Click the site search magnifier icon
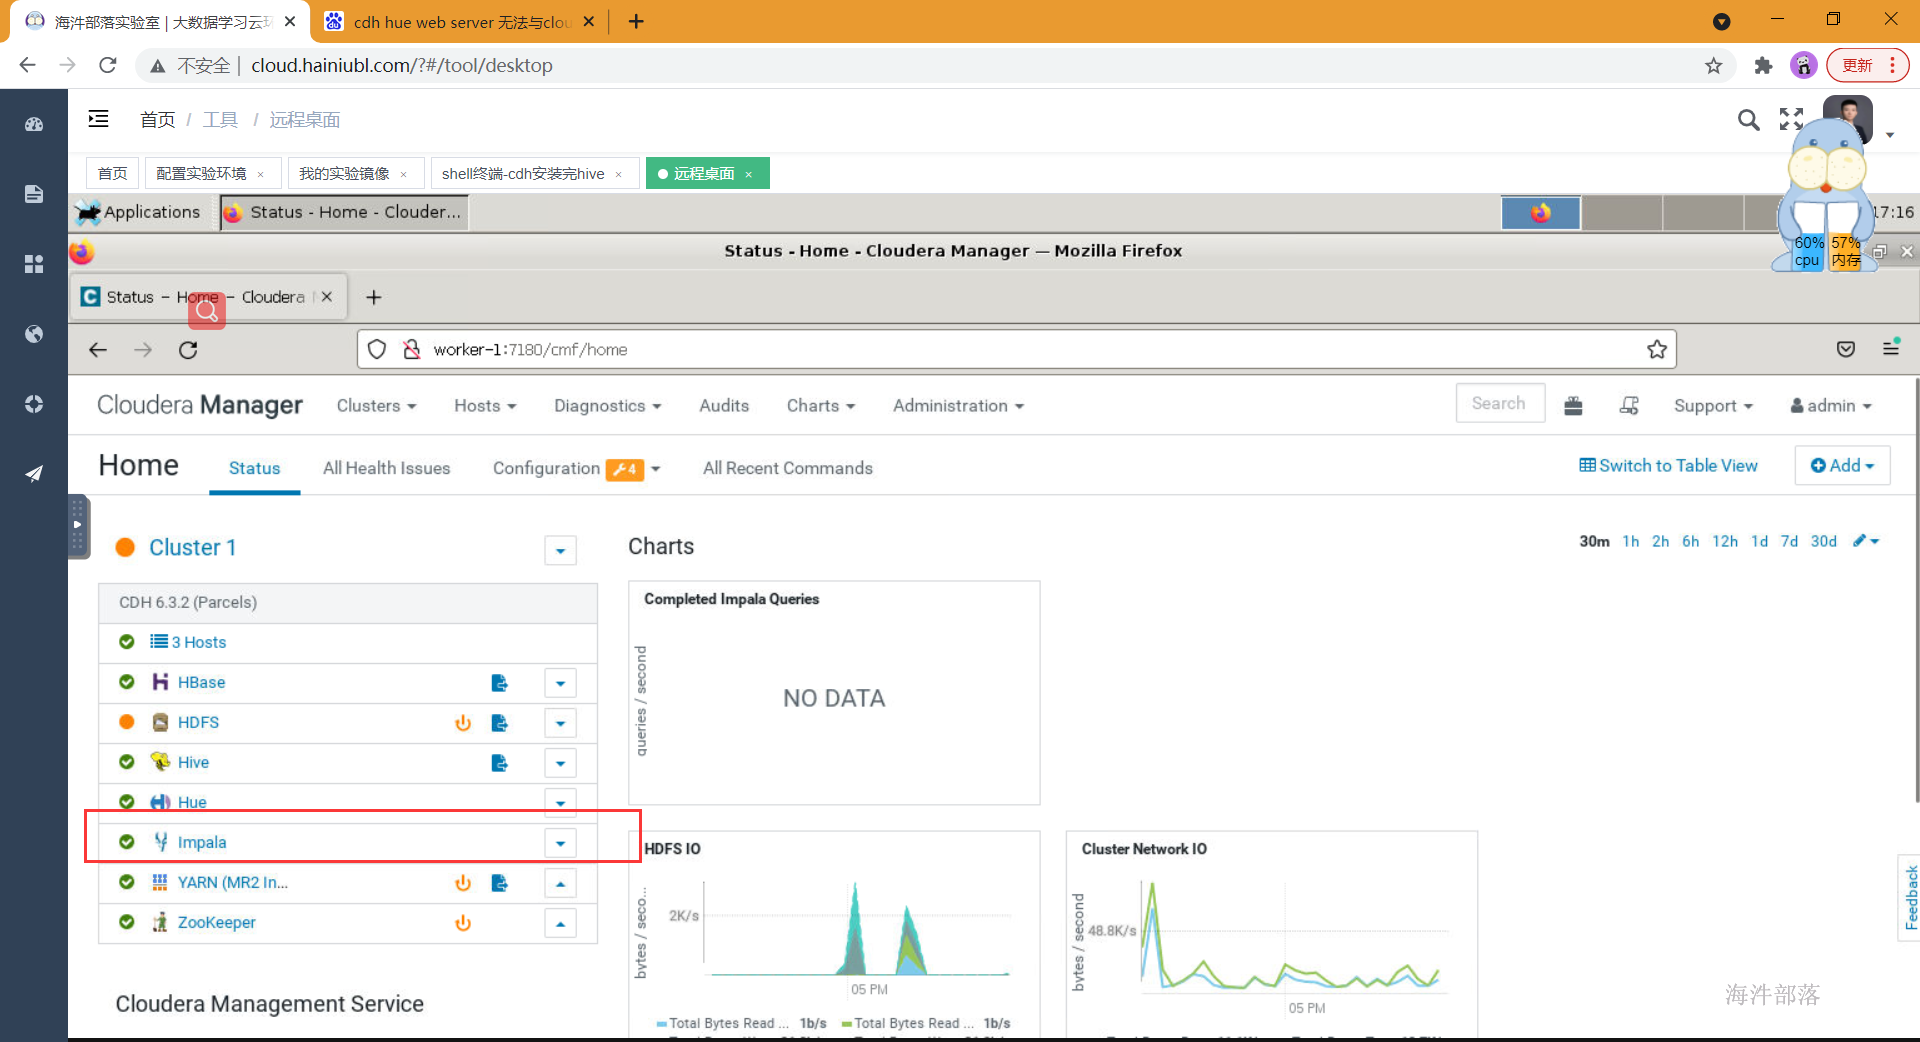Screen dimensions: 1920x1042 point(1748,120)
